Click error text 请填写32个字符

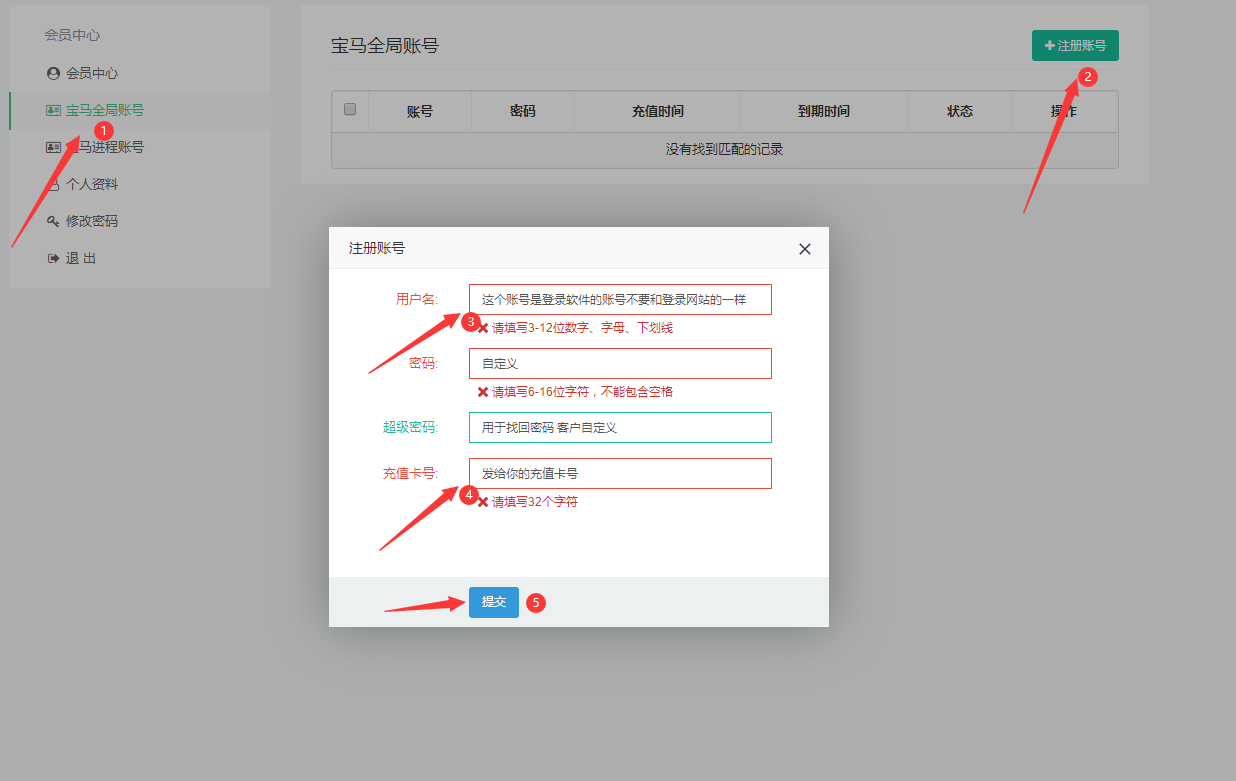point(535,502)
